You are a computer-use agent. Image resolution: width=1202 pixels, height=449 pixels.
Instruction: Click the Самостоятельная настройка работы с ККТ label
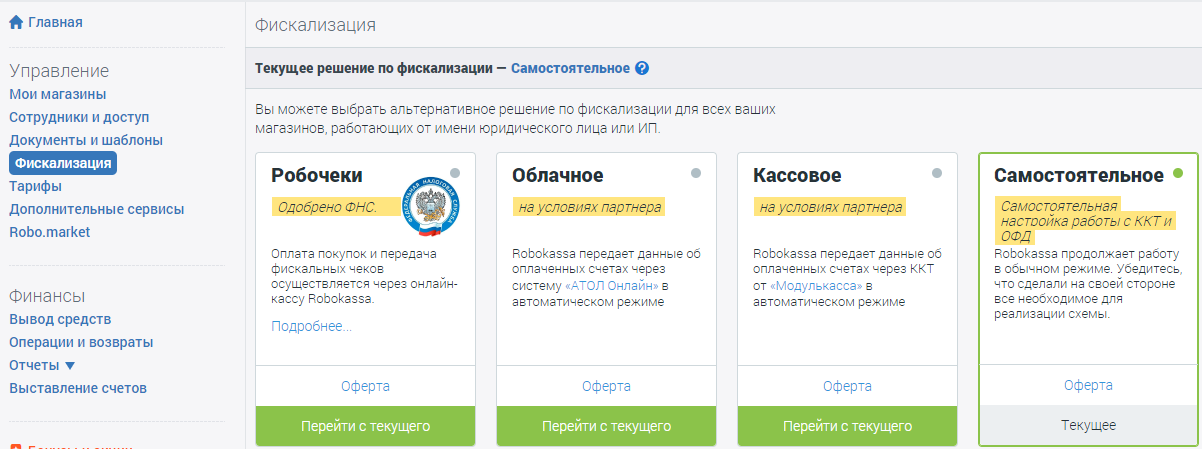click(x=1086, y=221)
